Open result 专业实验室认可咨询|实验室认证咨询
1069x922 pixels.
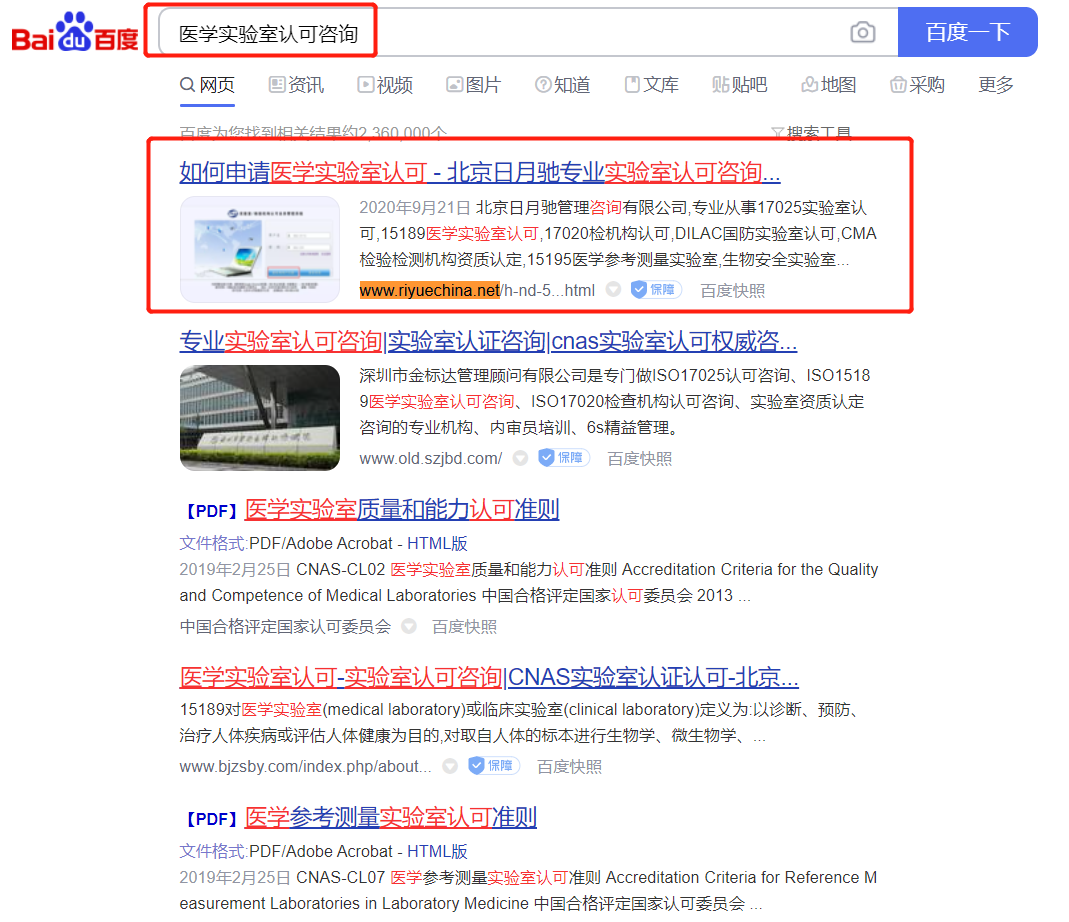(x=488, y=341)
